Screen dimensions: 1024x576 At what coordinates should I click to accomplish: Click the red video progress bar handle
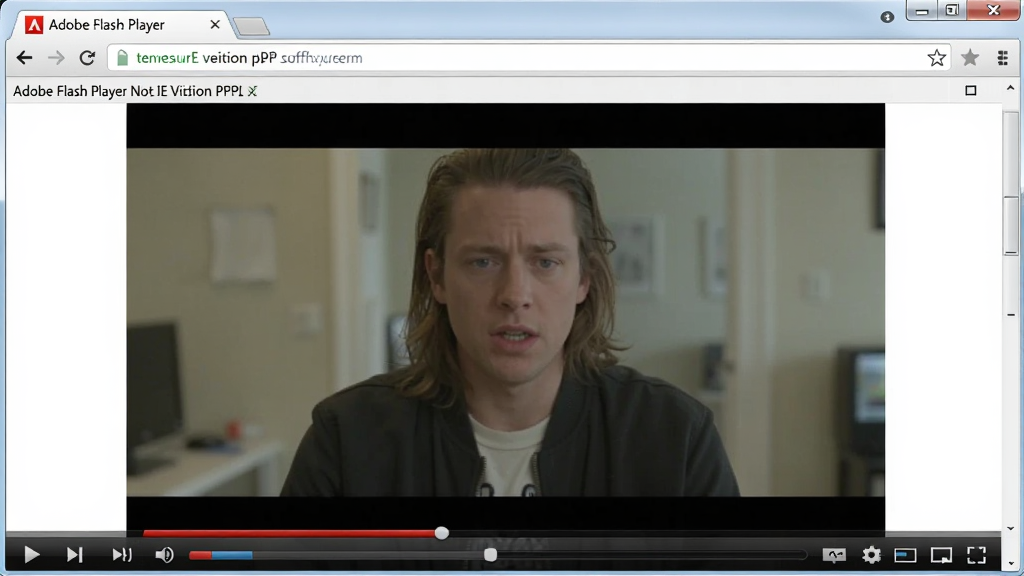click(x=441, y=533)
